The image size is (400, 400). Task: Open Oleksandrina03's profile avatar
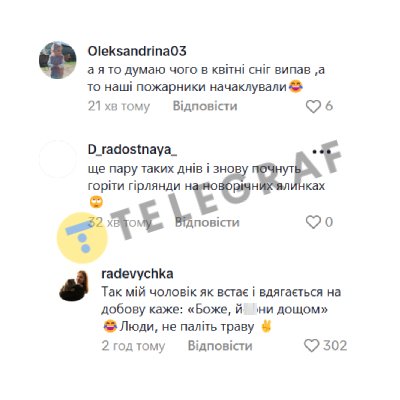58,60
